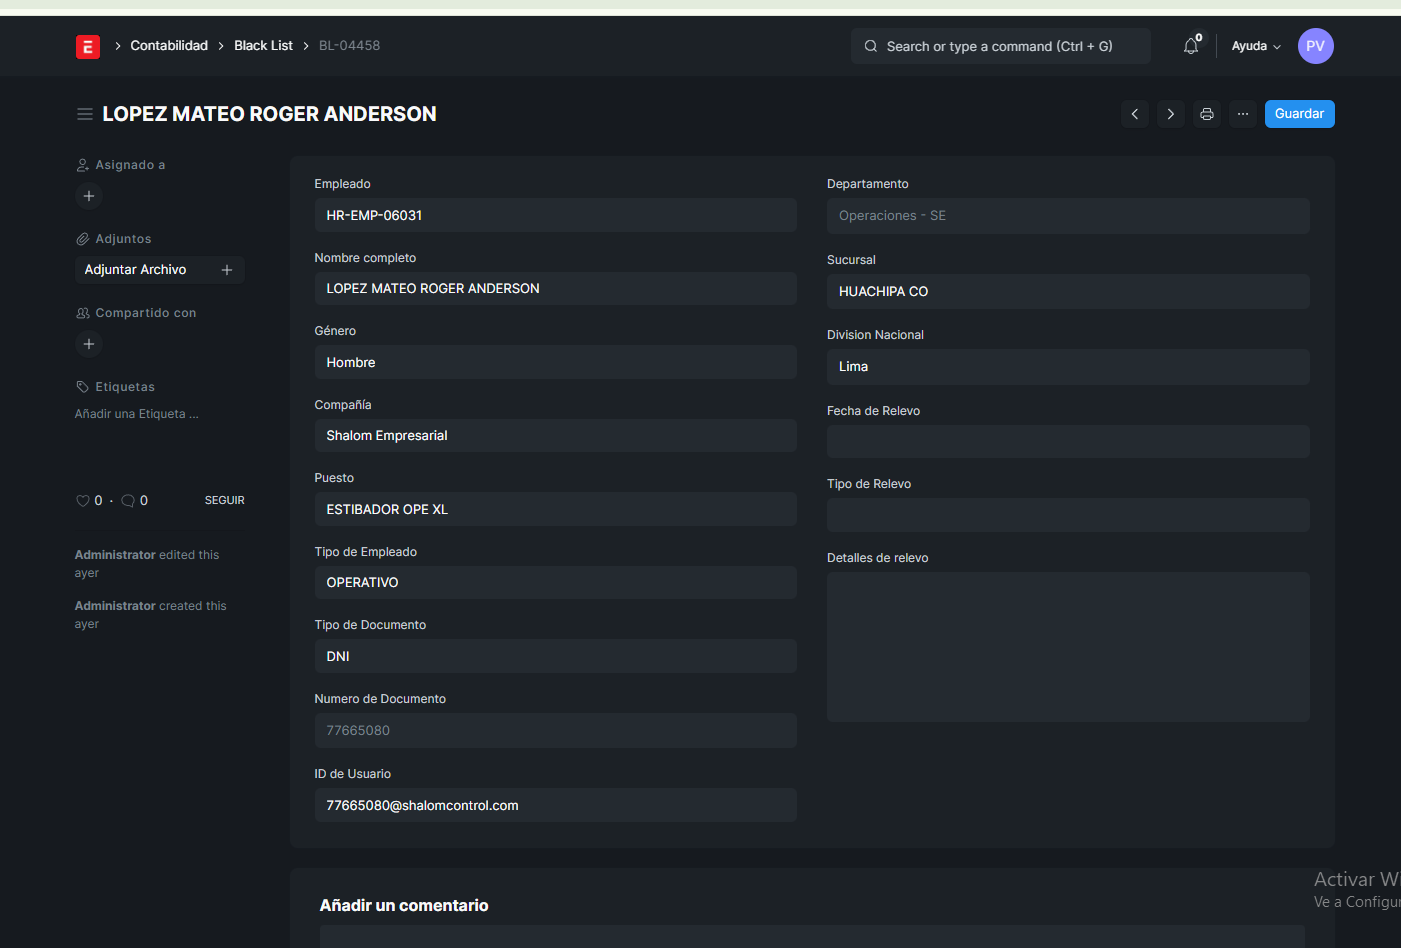Image resolution: width=1401 pixels, height=948 pixels.
Task: Click the Guardar save button
Action: coord(1299,114)
